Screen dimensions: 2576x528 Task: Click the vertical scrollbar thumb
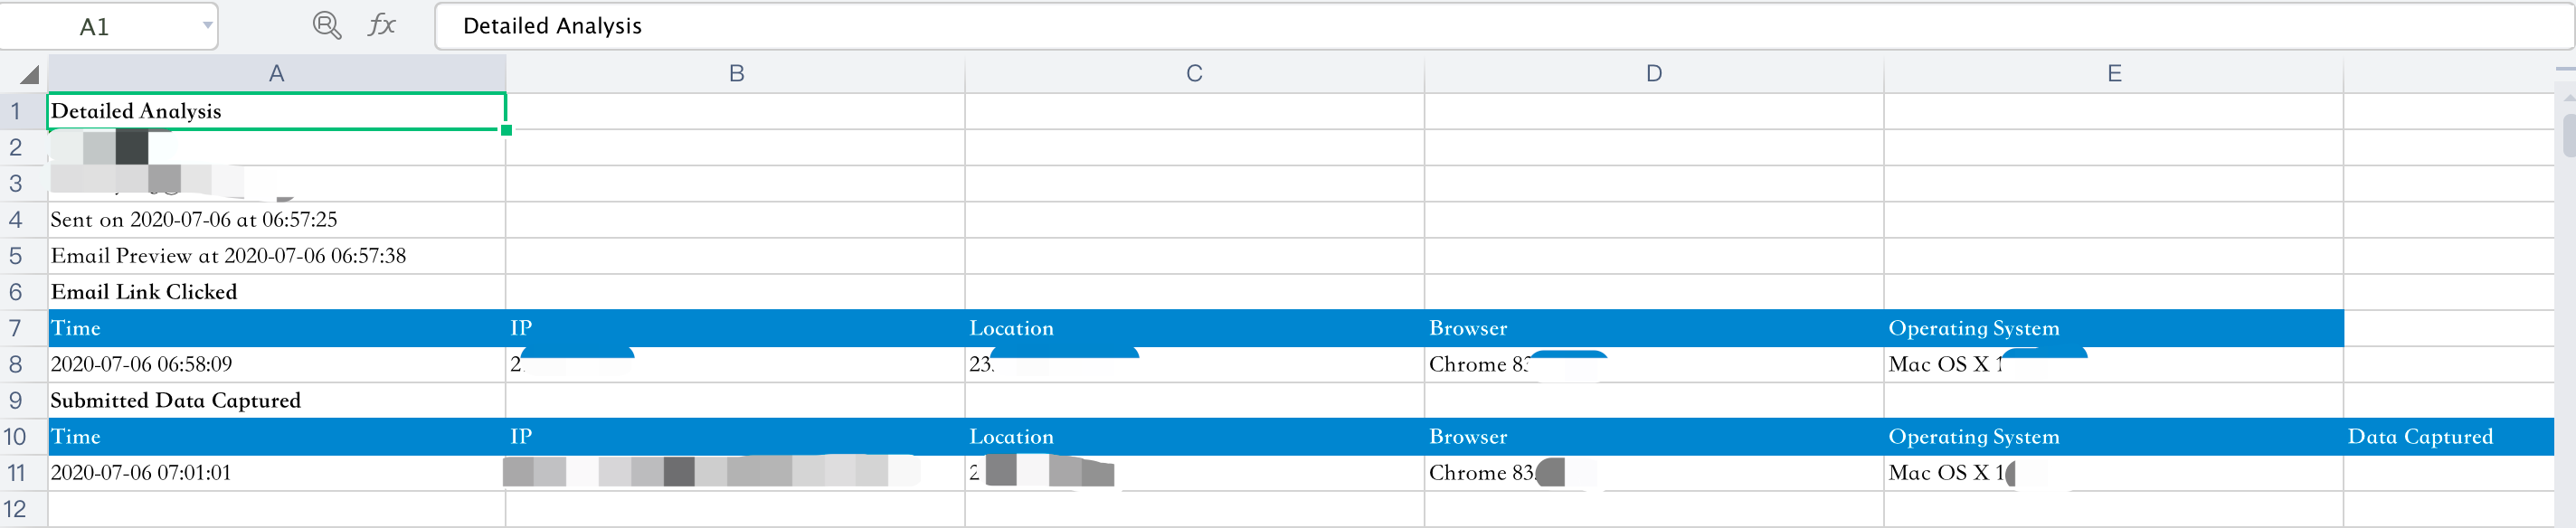[2568, 135]
